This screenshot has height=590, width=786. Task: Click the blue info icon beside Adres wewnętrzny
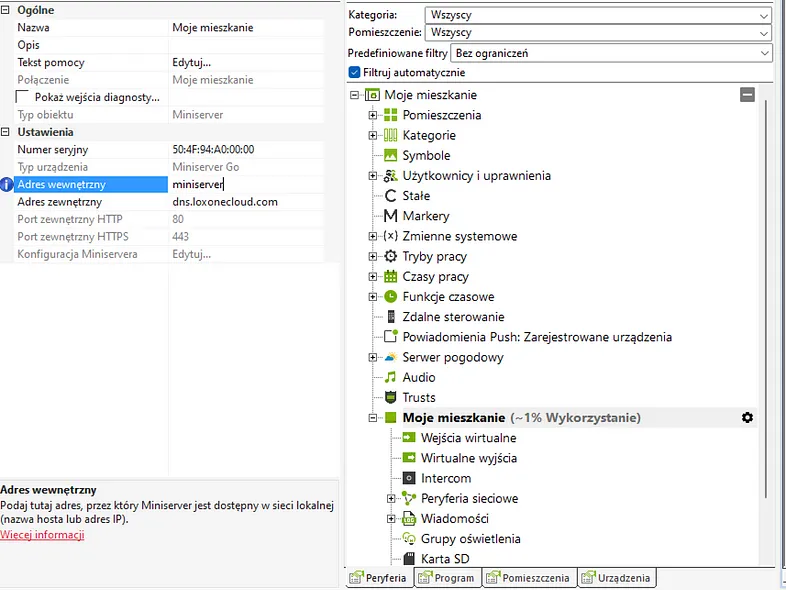[7, 184]
